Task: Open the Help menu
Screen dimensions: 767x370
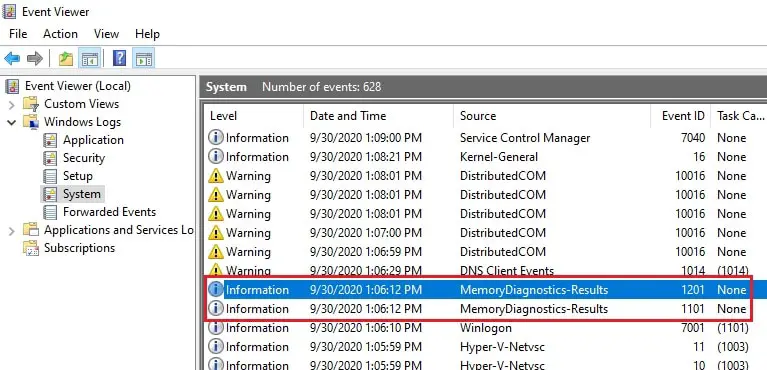Action: (x=147, y=34)
